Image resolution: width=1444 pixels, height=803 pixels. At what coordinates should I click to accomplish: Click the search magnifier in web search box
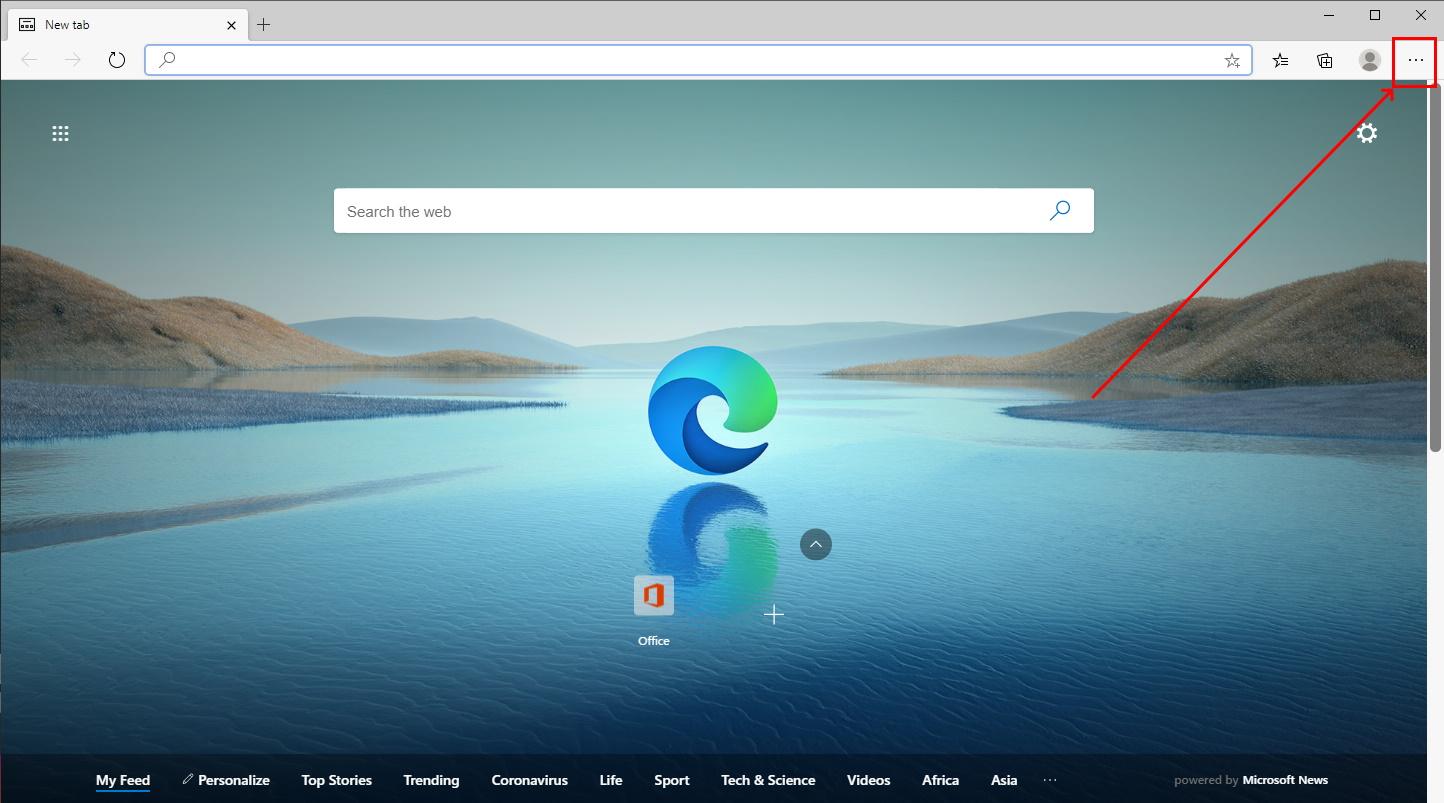click(x=1060, y=210)
